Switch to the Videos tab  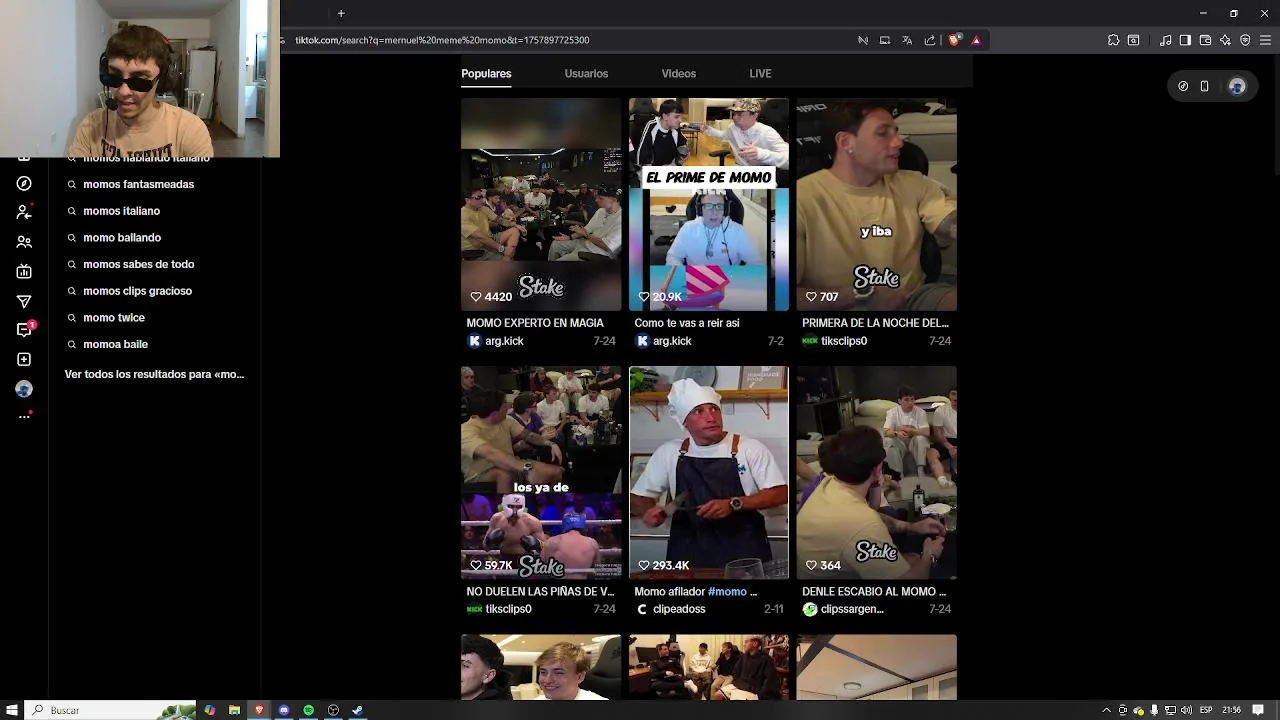pos(678,74)
